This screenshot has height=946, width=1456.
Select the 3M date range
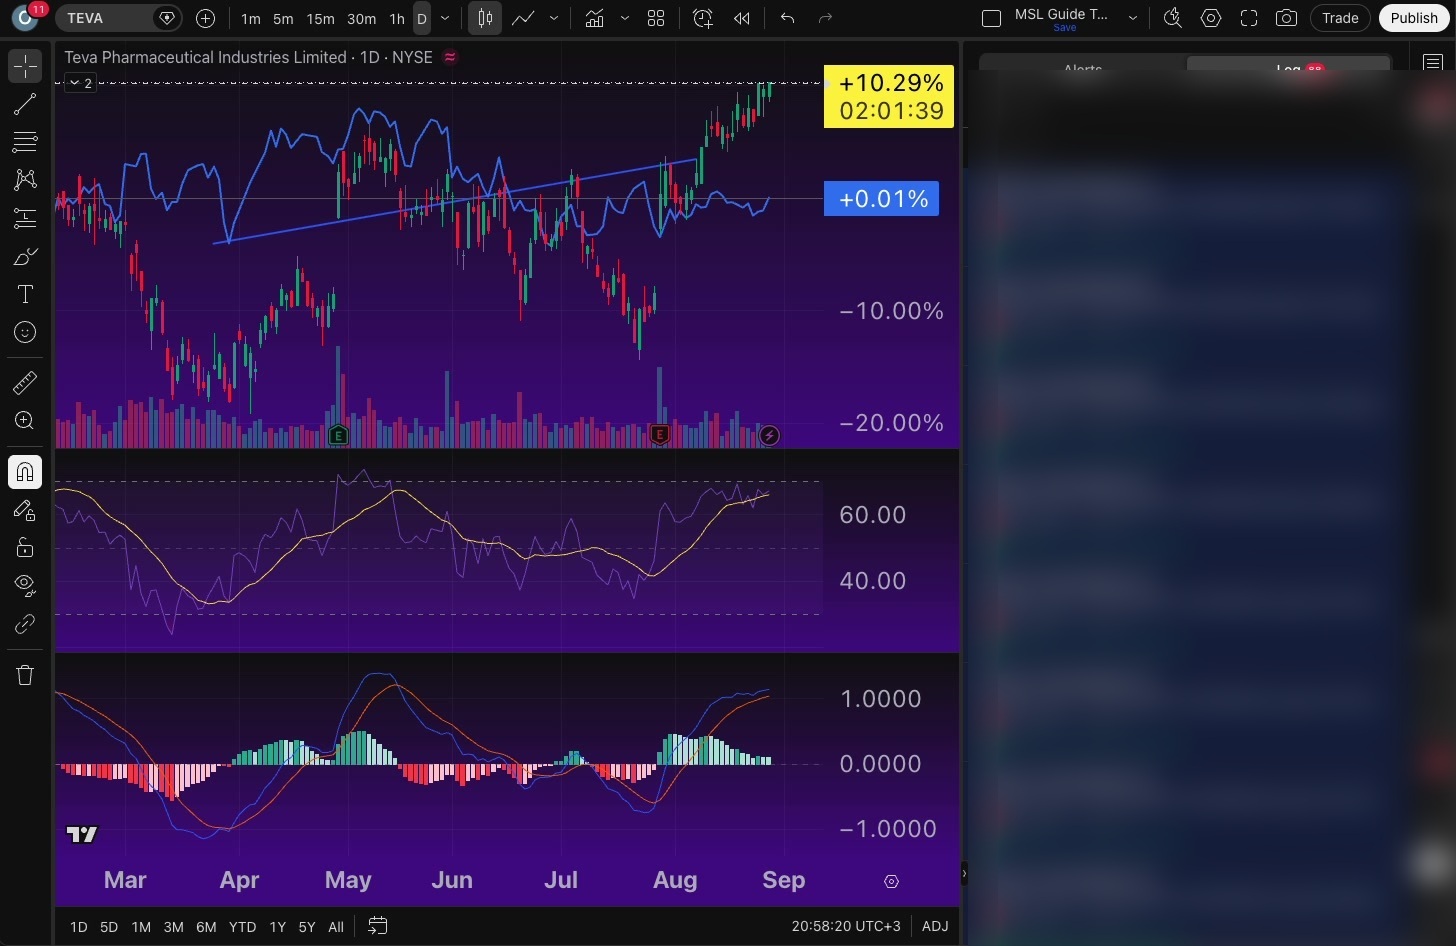click(173, 927)
